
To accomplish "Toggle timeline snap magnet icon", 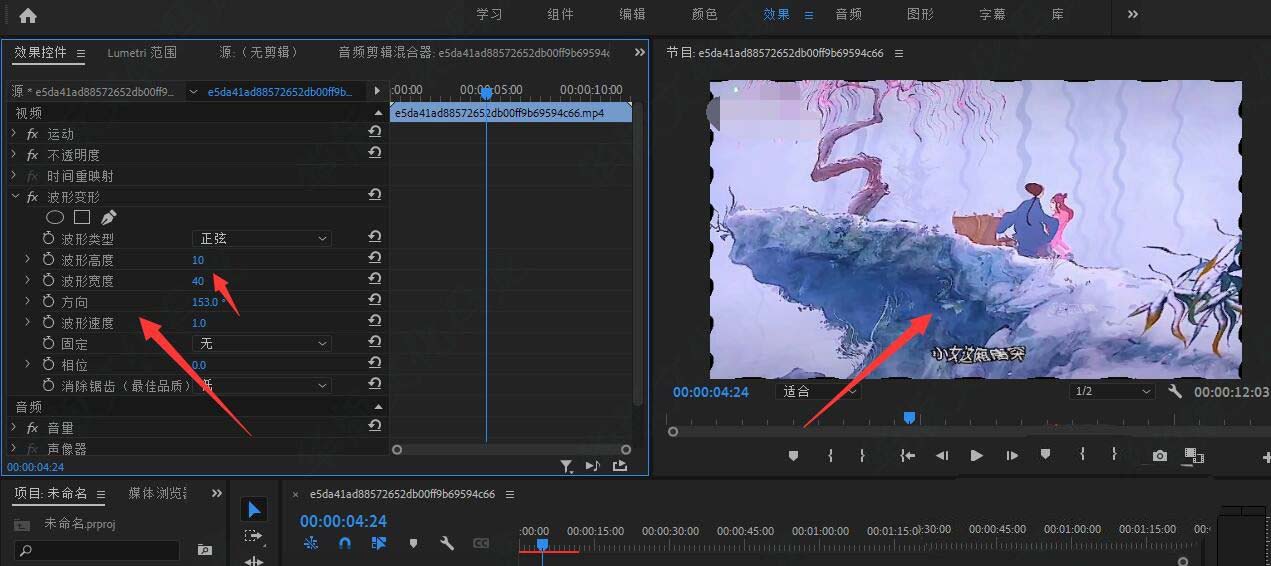I will 344,543.
